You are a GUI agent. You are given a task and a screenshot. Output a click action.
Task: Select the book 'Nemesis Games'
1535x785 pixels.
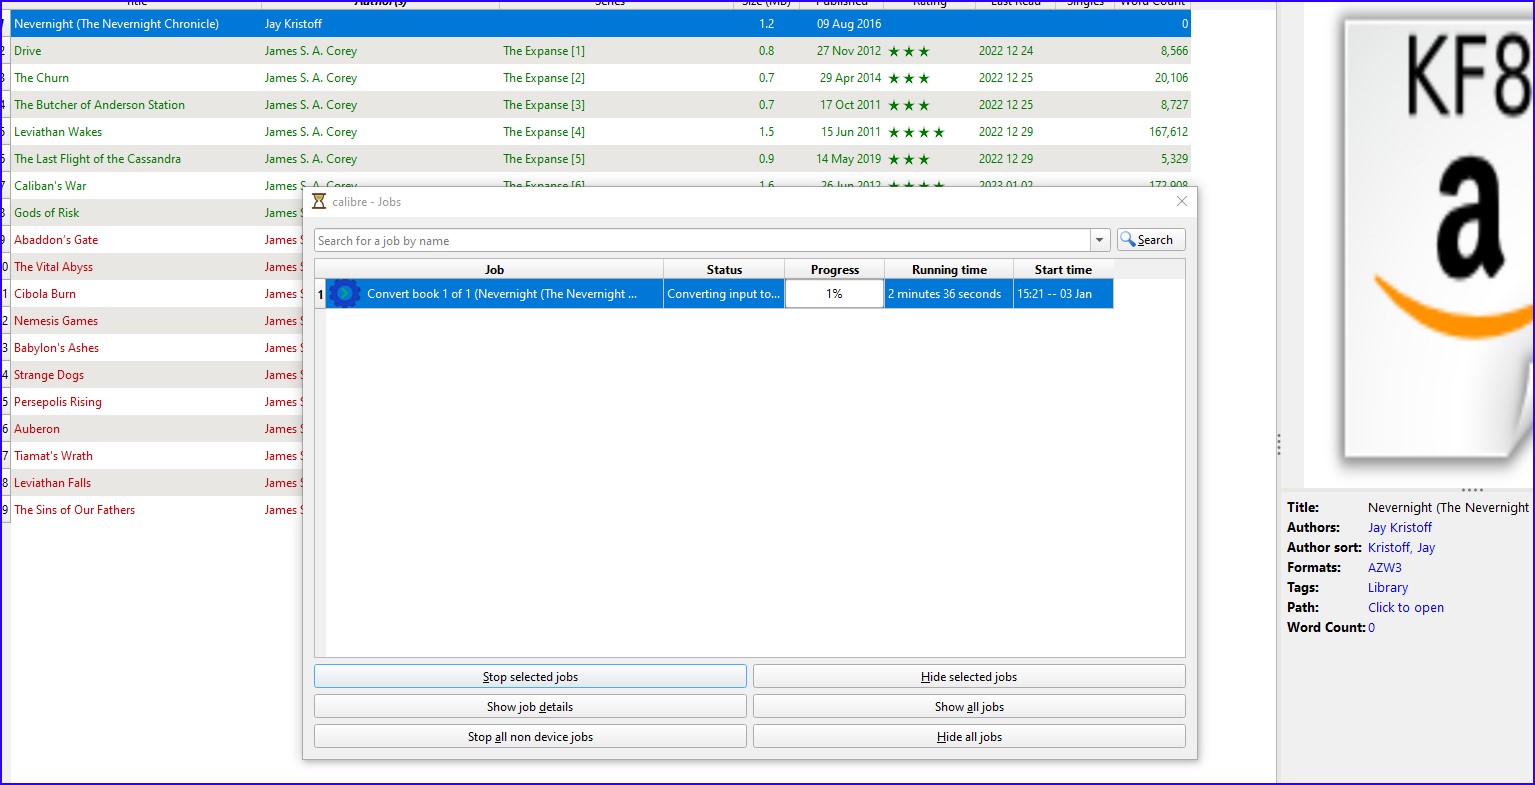(56, 321)
